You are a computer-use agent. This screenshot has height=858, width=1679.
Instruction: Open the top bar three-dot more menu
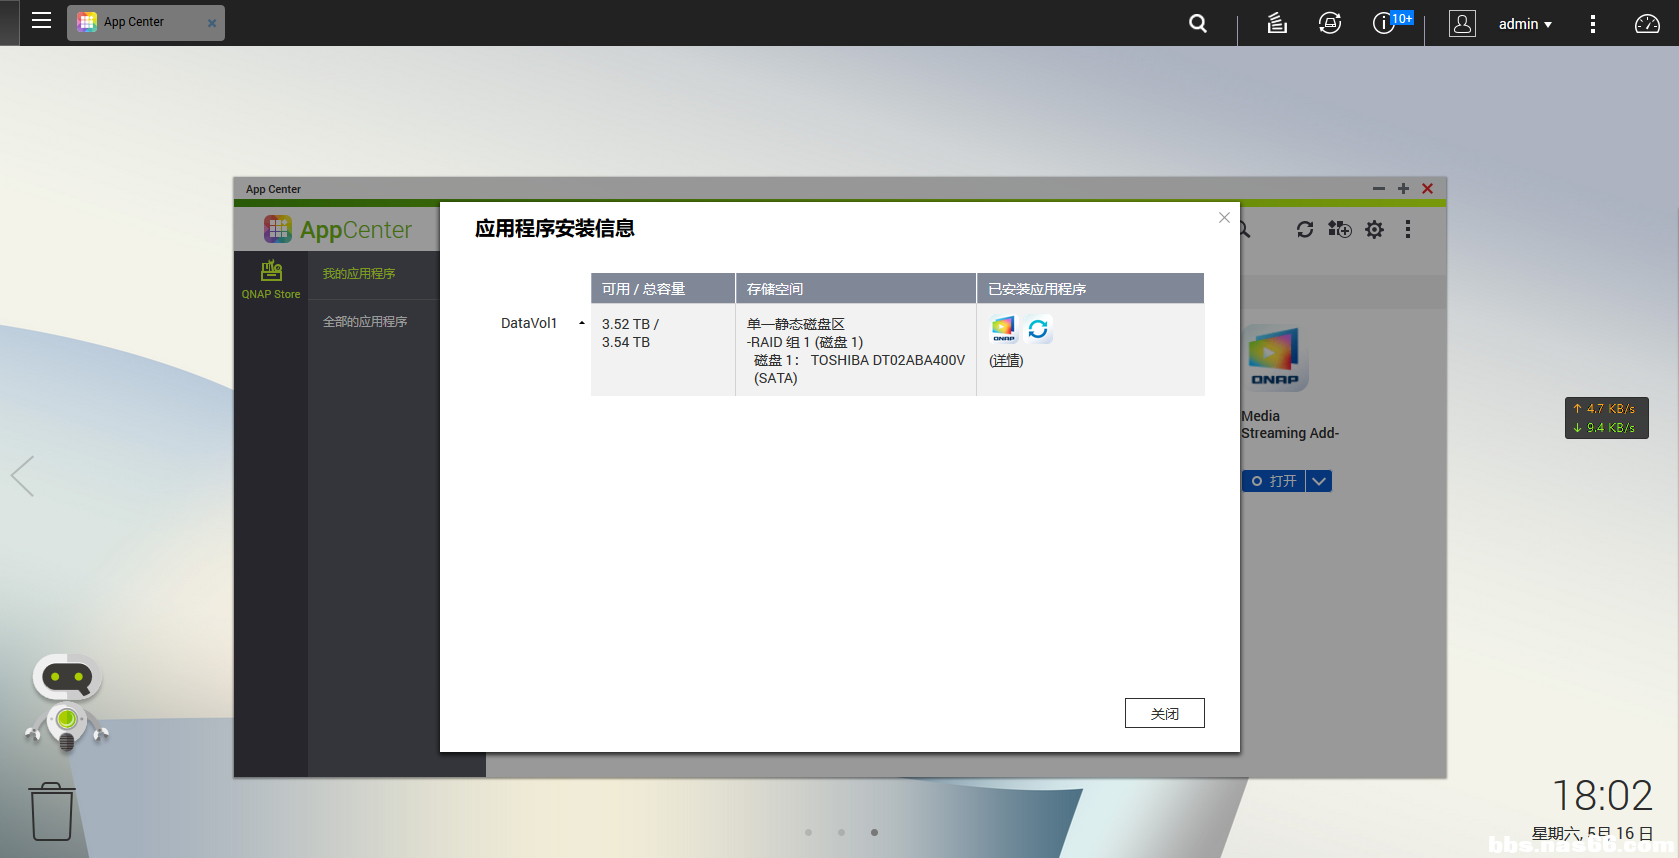coord(1593,23)
